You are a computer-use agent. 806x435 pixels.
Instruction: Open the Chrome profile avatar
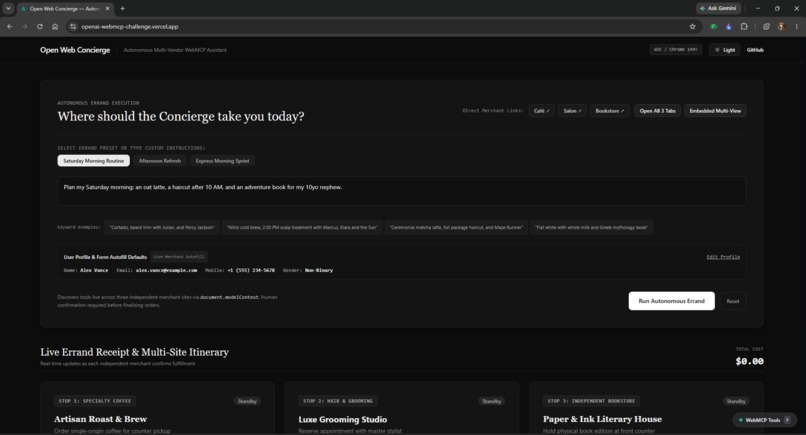point(781,26)
